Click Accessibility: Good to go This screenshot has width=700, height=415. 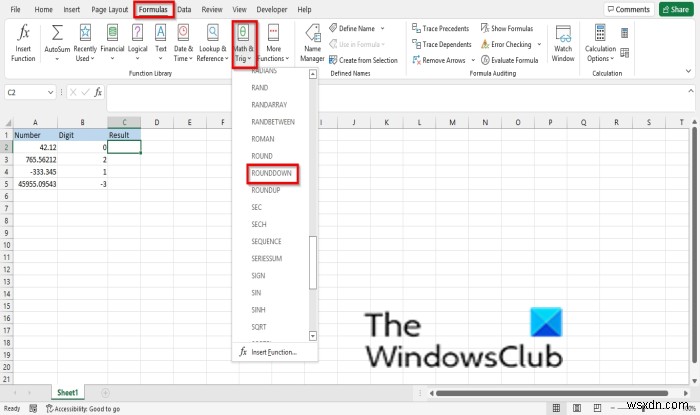coord(83,408)
